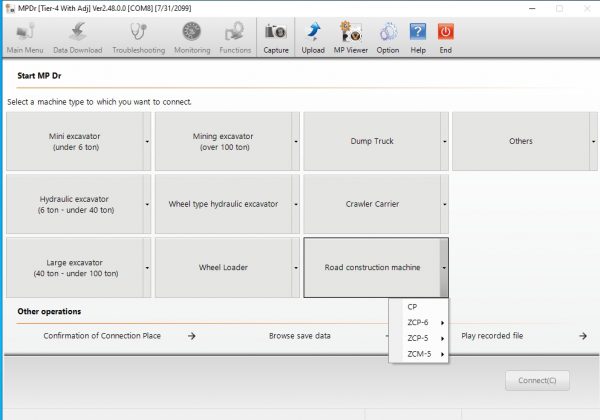
Task: Select Large excavator (40 ton - under 100 ton)
Action: pos(75,268)
